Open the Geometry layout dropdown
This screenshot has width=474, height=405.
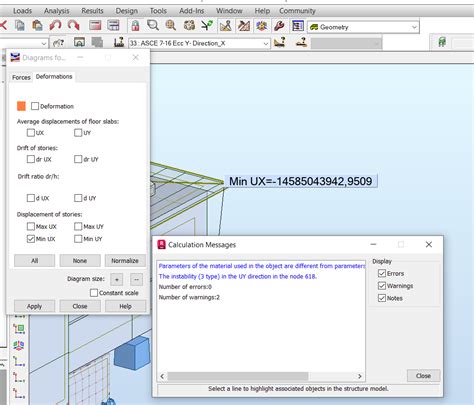[x=363, y=27]
